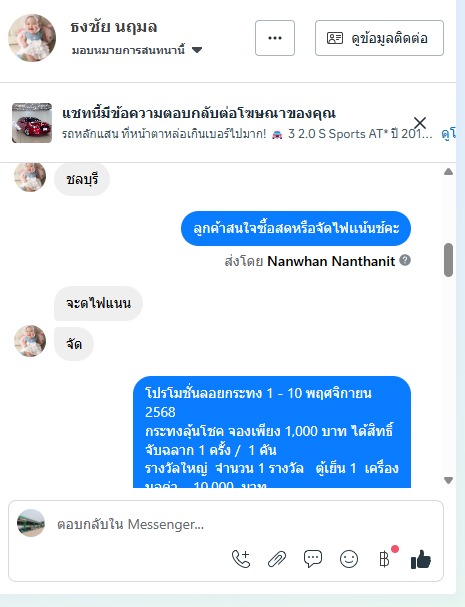Screen dimensions: 465x607
Task: Click the help icon beside Nanwhan Nanthanit
Action: point(405,260)
